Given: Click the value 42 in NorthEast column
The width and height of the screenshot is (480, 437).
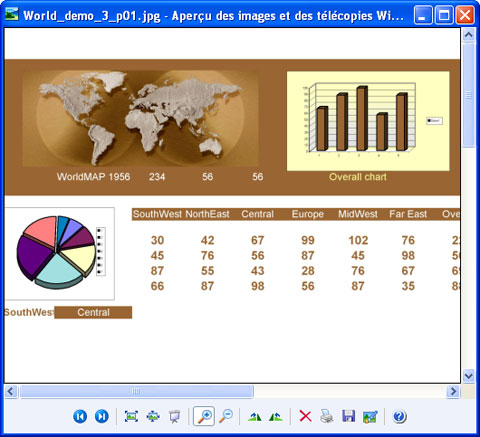Looking at the screenshot, I should point(207,240).
